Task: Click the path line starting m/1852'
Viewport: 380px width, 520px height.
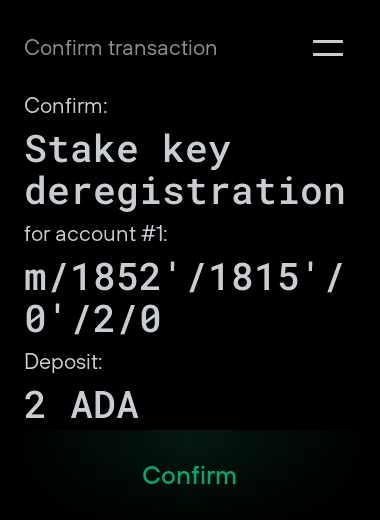Action: tap(184, 278)
